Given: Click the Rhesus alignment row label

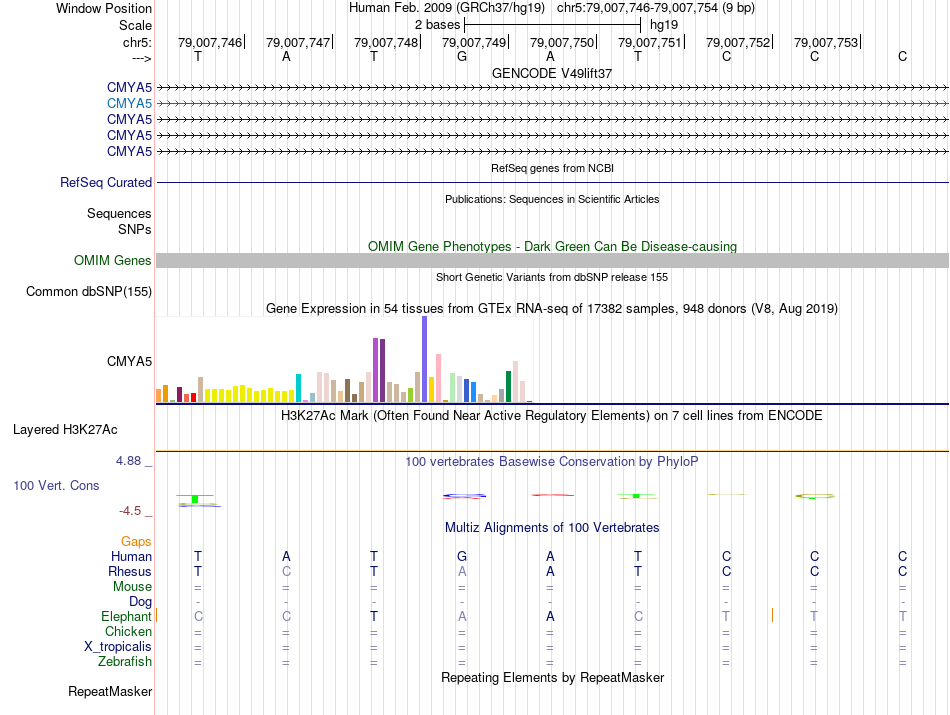Looking at the screenshot, I should click(x=130, y=572).
